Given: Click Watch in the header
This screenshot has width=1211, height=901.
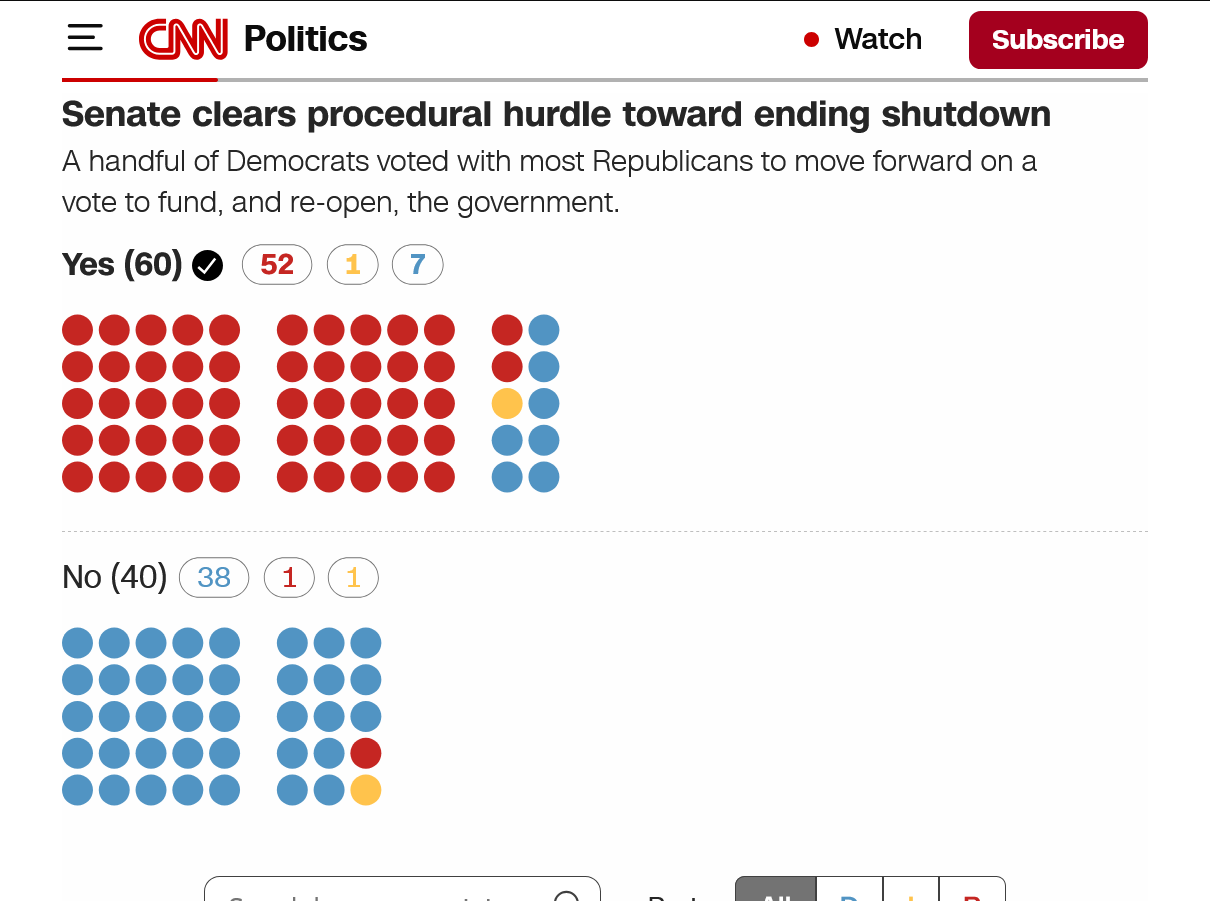Looking at the screenshot, I should coord(877,39).
